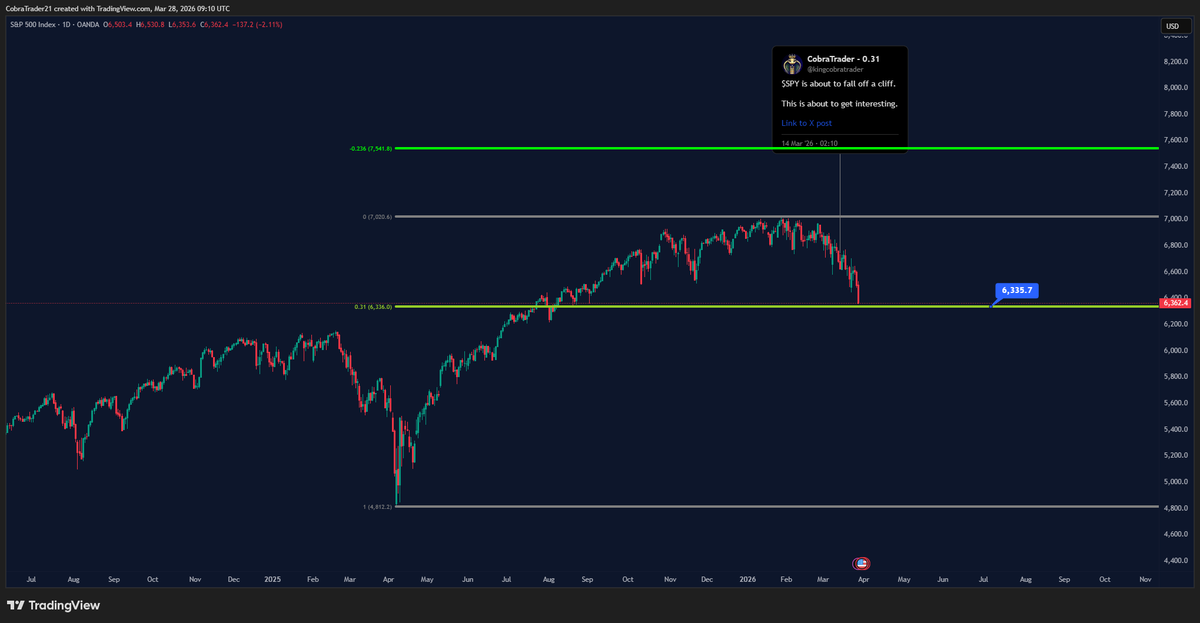The width and height of the screenshot is (1200, 623).
Task: Click the TradingView logo in the footer
Action: pos(53,605)
